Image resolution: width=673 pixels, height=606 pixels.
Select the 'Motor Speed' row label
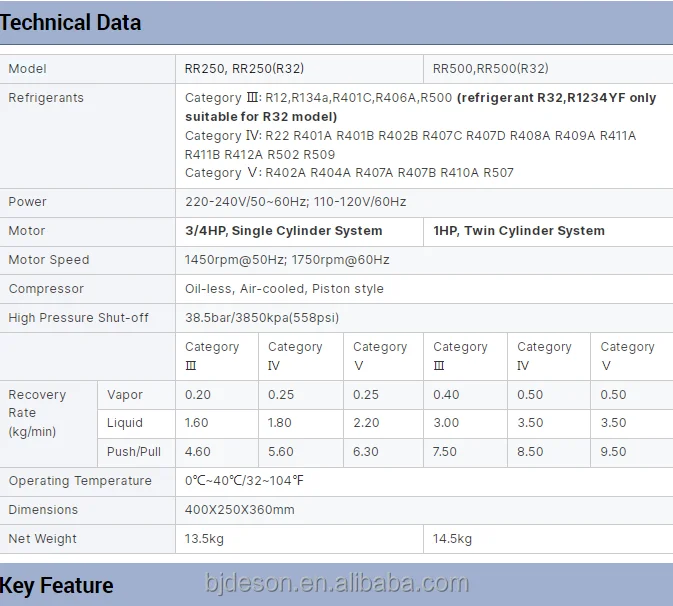point(49,260)
